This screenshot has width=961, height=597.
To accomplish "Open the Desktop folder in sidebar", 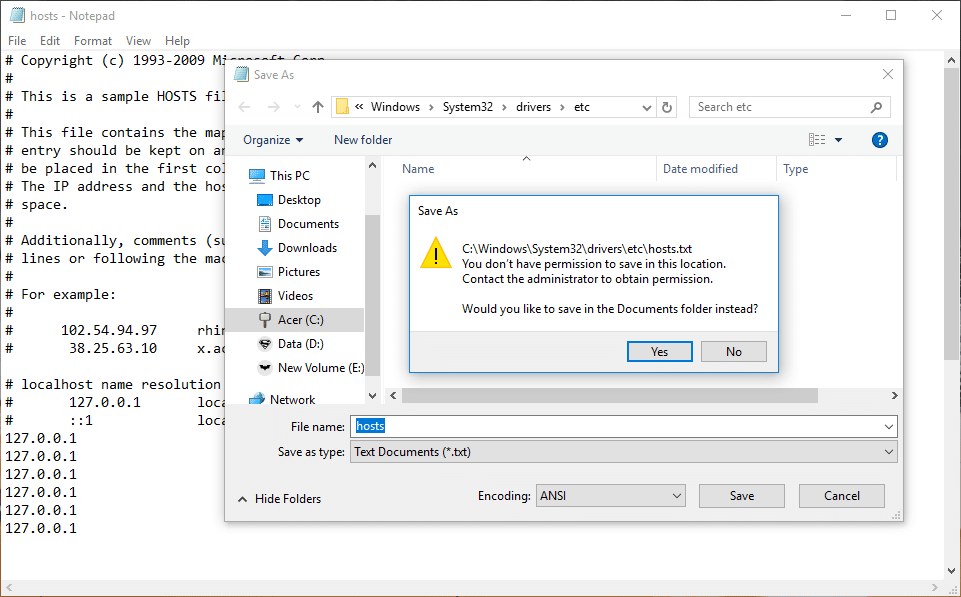I will coord(299,200).
